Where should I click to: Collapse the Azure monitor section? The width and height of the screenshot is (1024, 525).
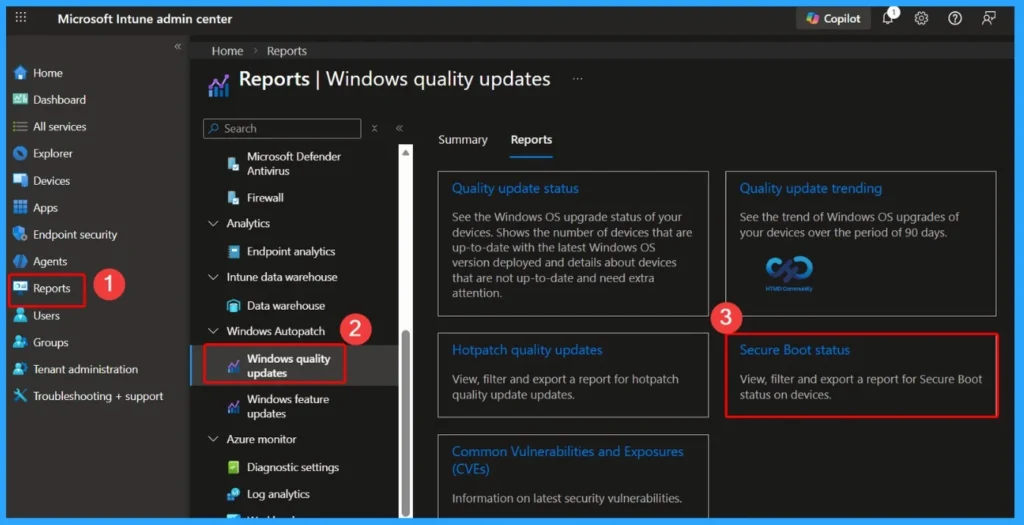[x=213, y=439]
